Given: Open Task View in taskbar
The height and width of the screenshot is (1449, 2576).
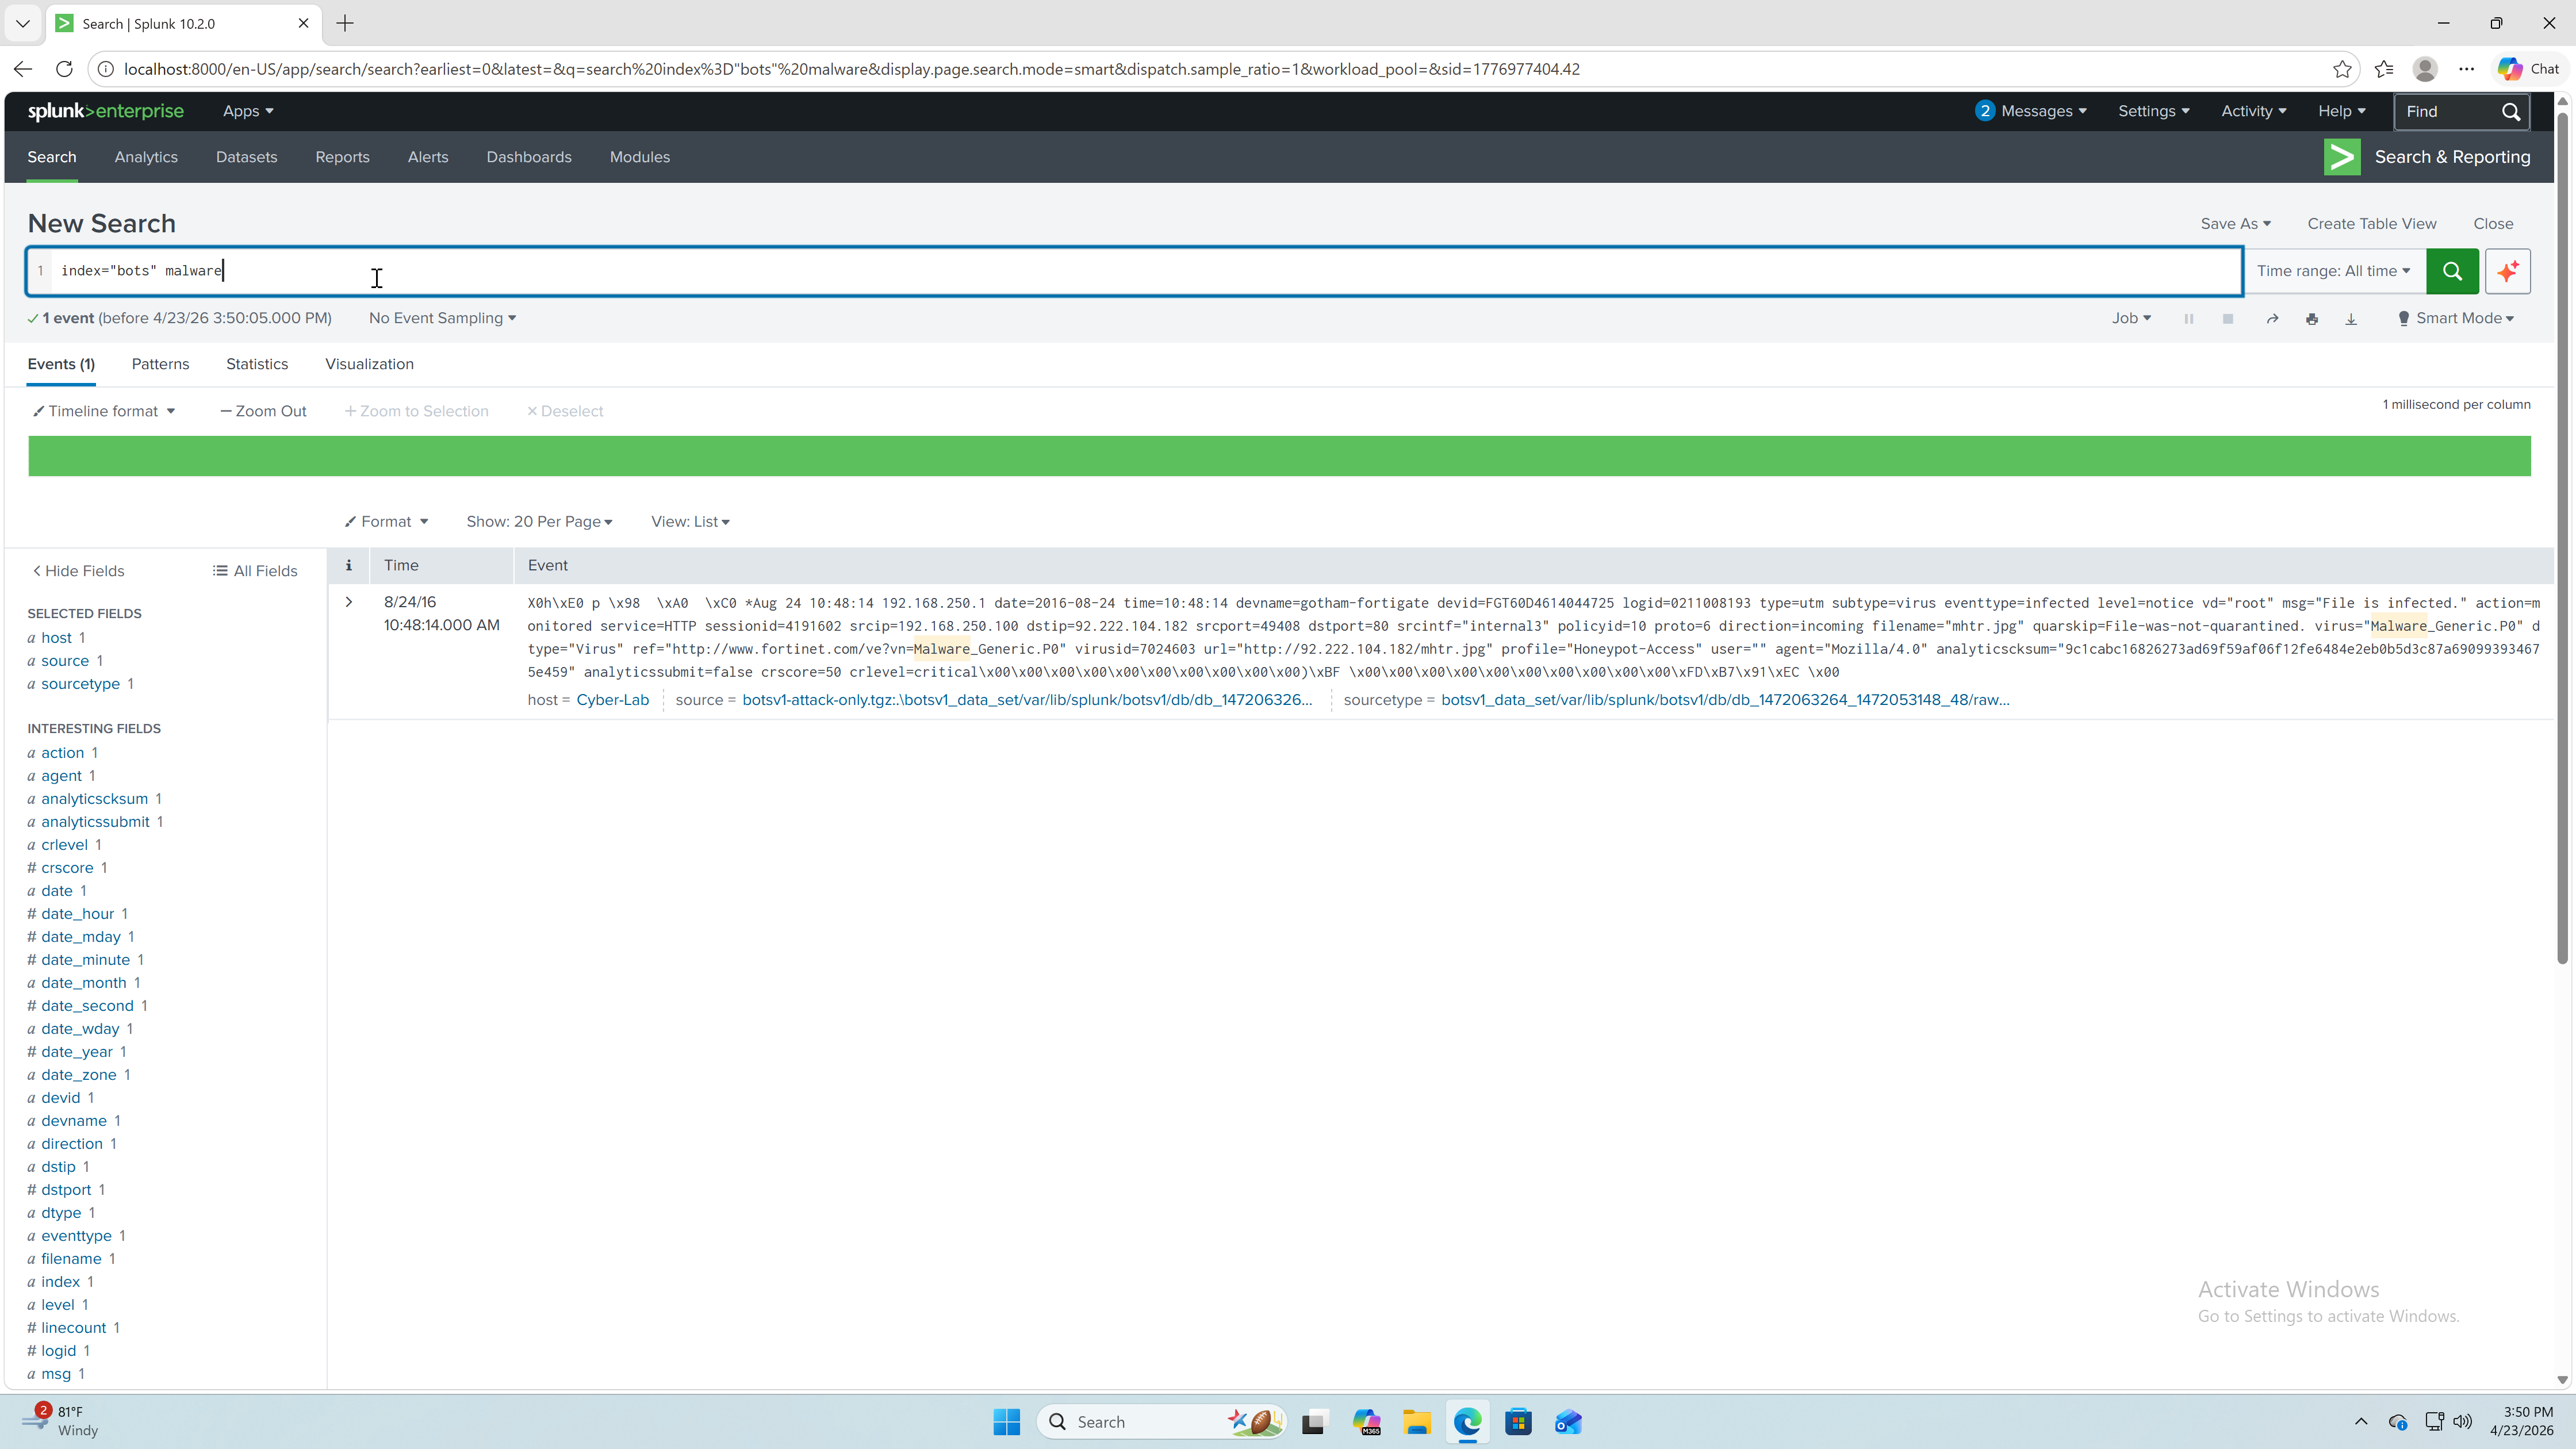Looking at the screenshot, I should tap(1314, 1422).
